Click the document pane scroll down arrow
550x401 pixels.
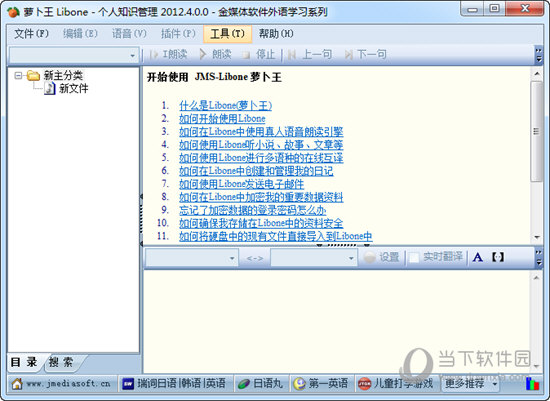537,237
